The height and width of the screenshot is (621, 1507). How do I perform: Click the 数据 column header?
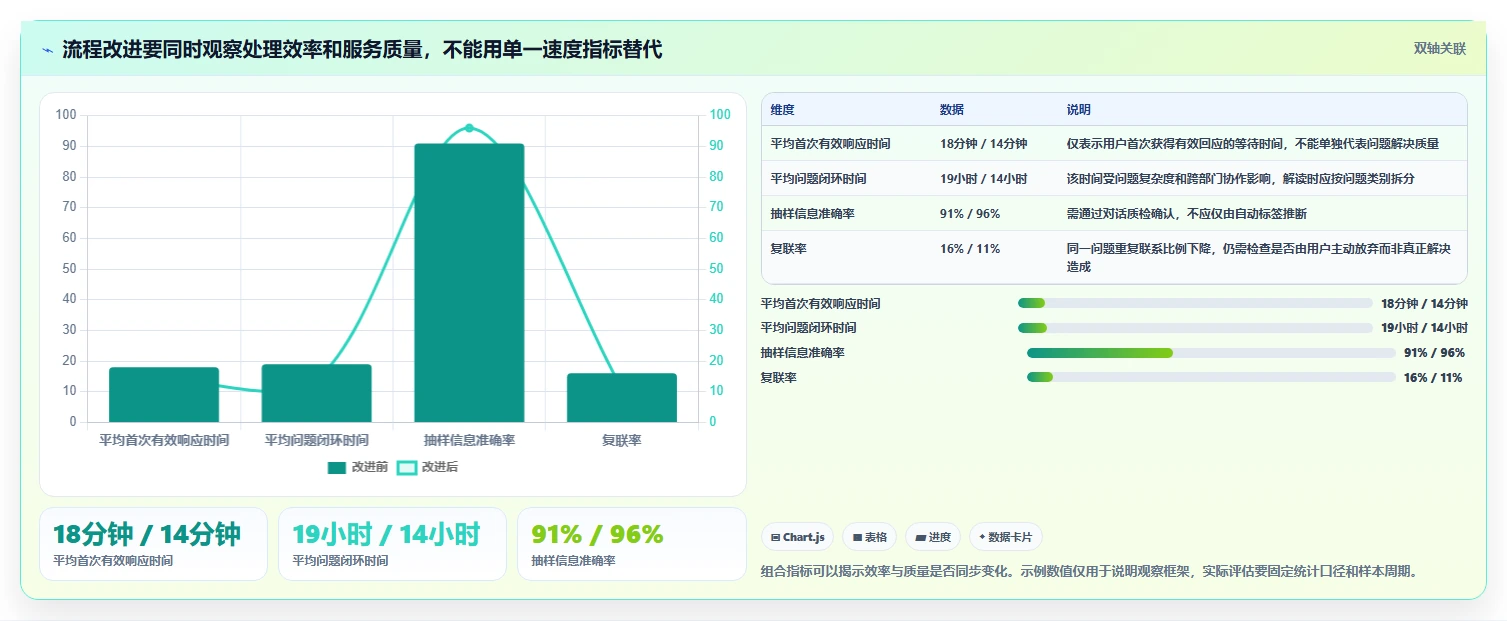click(952, 110)
